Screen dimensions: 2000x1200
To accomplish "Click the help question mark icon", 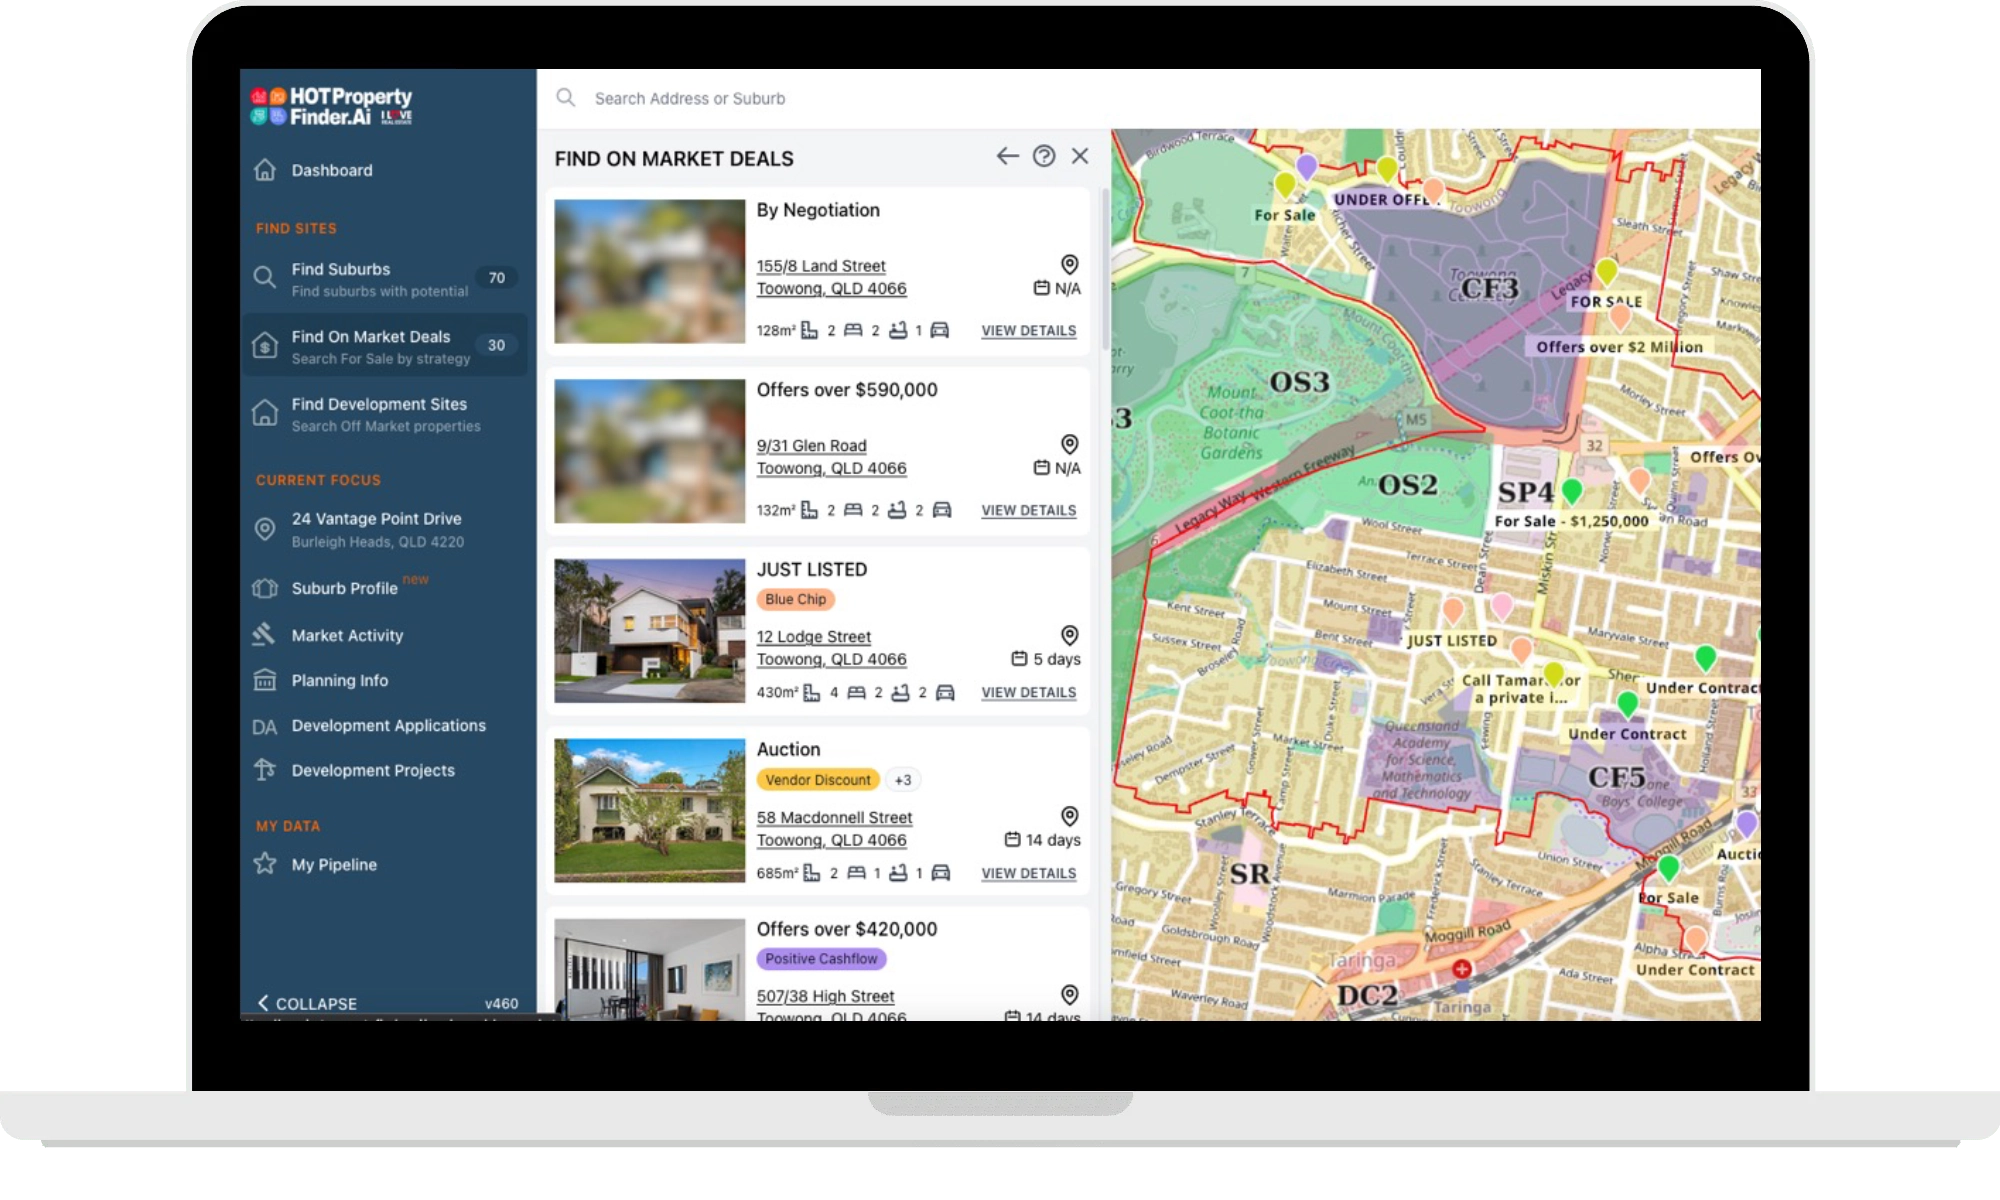I will (x=1043, y=156).
